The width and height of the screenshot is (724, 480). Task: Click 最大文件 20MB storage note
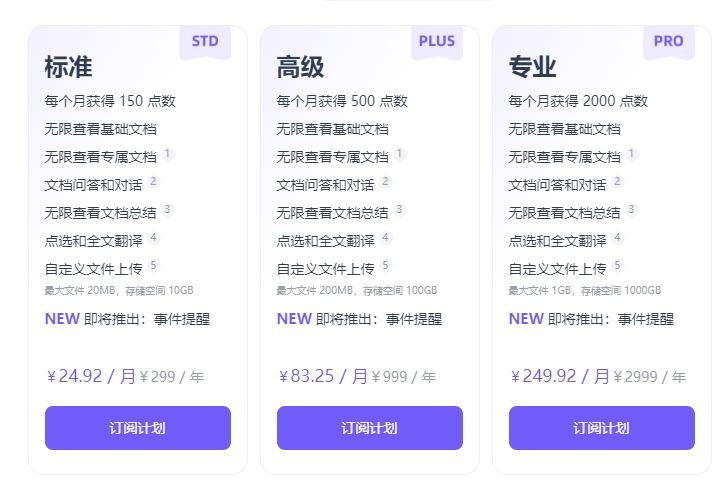[119, 290]
